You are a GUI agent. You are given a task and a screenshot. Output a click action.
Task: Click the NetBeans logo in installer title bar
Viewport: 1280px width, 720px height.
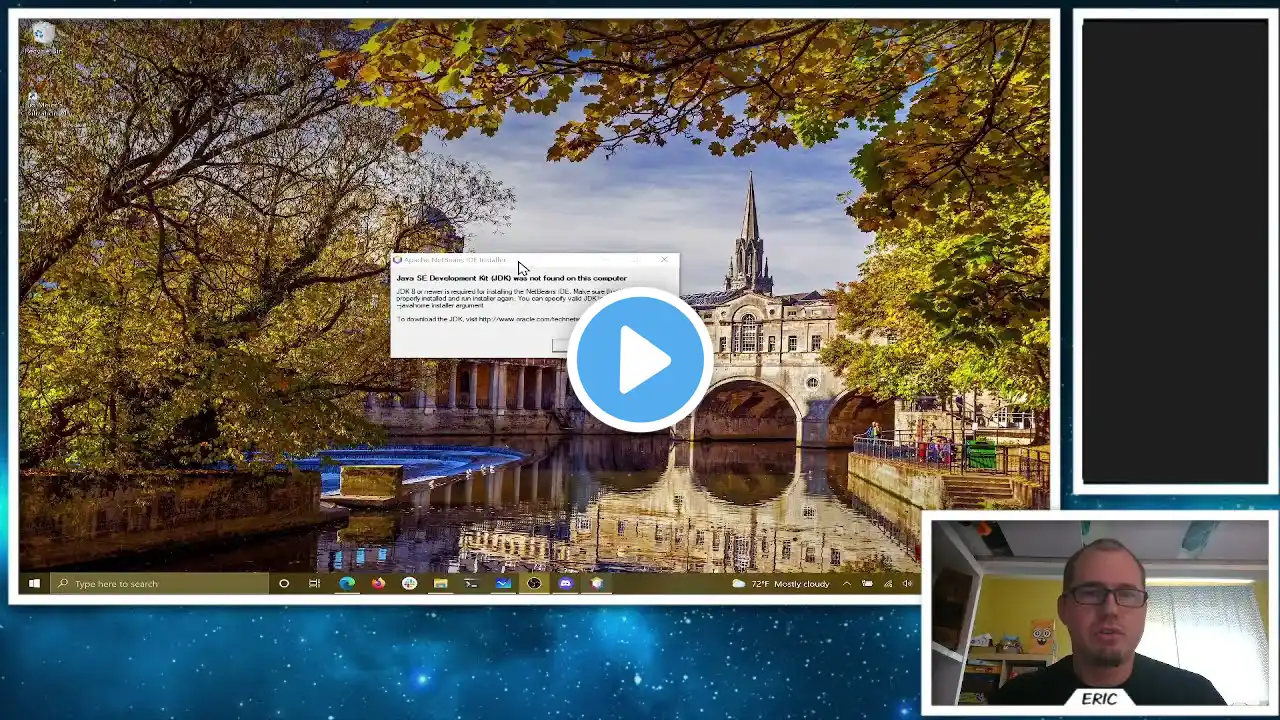(397, 260)
